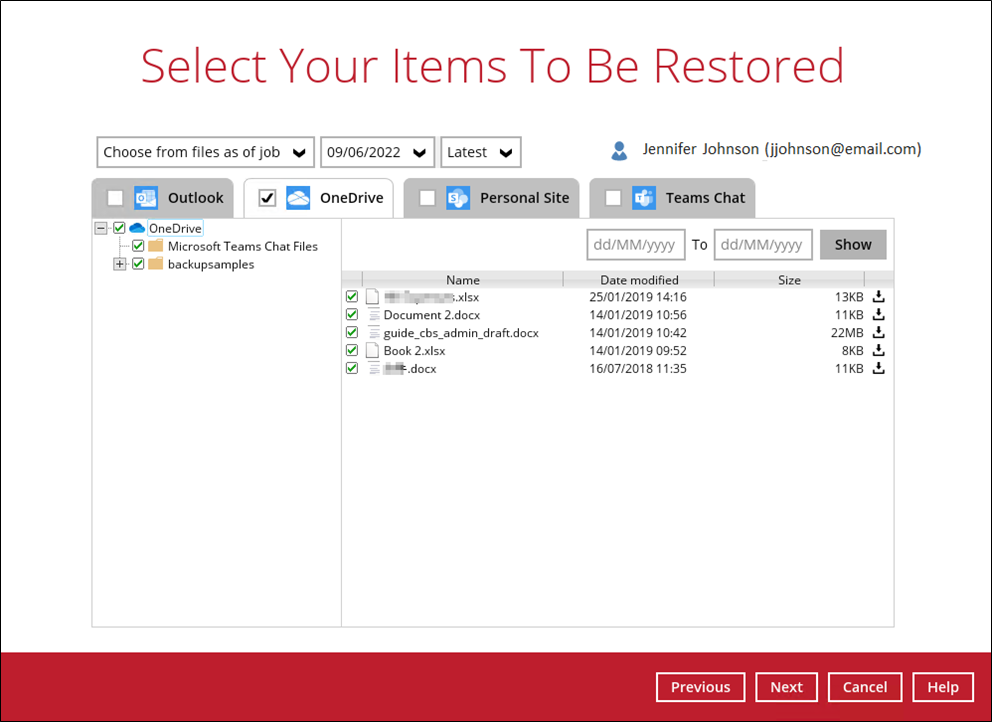Click the backupsamples folder icon
Viewport: 992px width, 722px height.
[156, 264]
